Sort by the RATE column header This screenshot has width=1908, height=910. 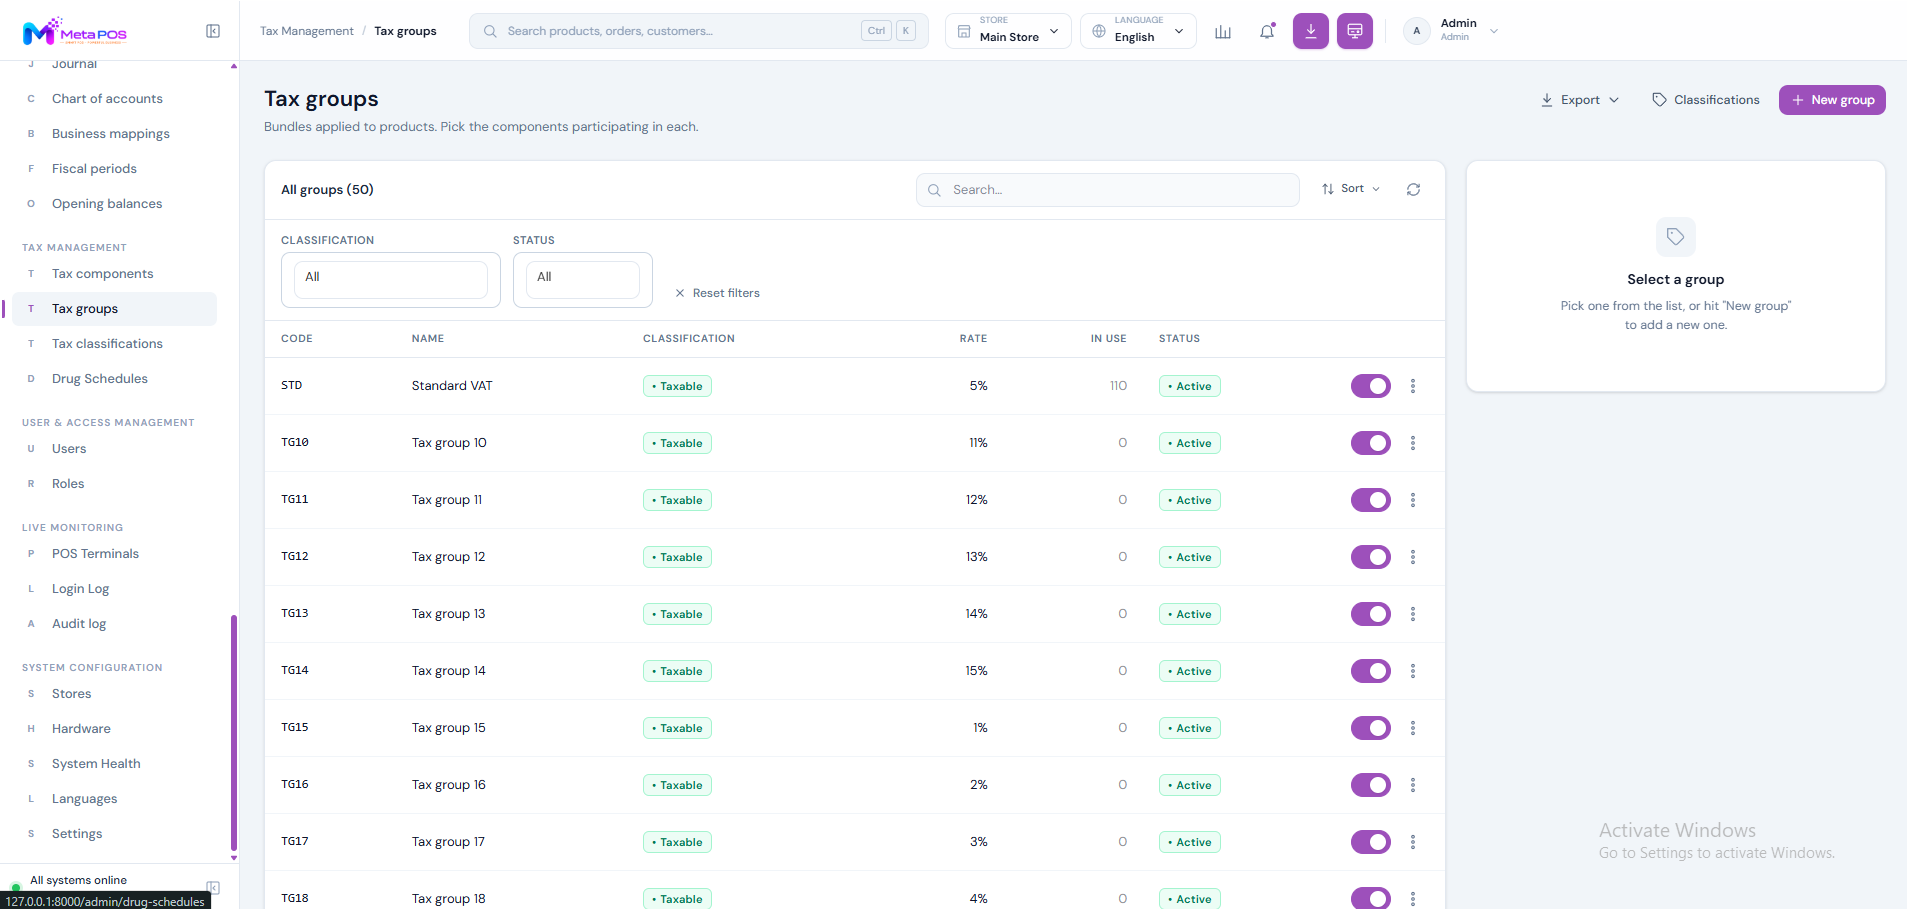[x=973, y=339]
